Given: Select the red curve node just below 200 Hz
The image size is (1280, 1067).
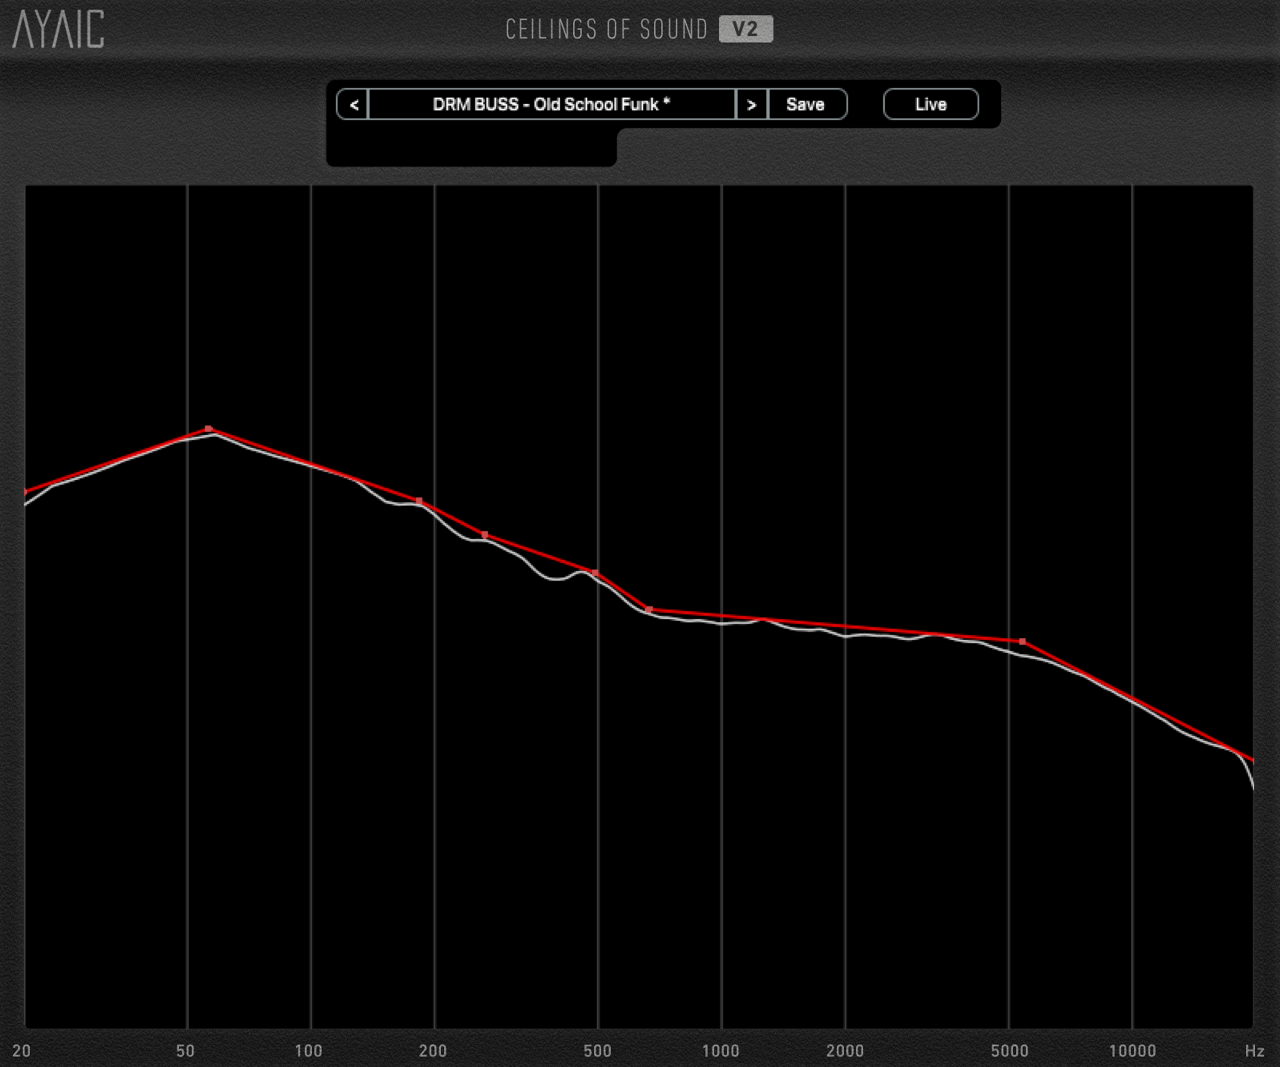Looking at the screenshot, I should 419,501.
